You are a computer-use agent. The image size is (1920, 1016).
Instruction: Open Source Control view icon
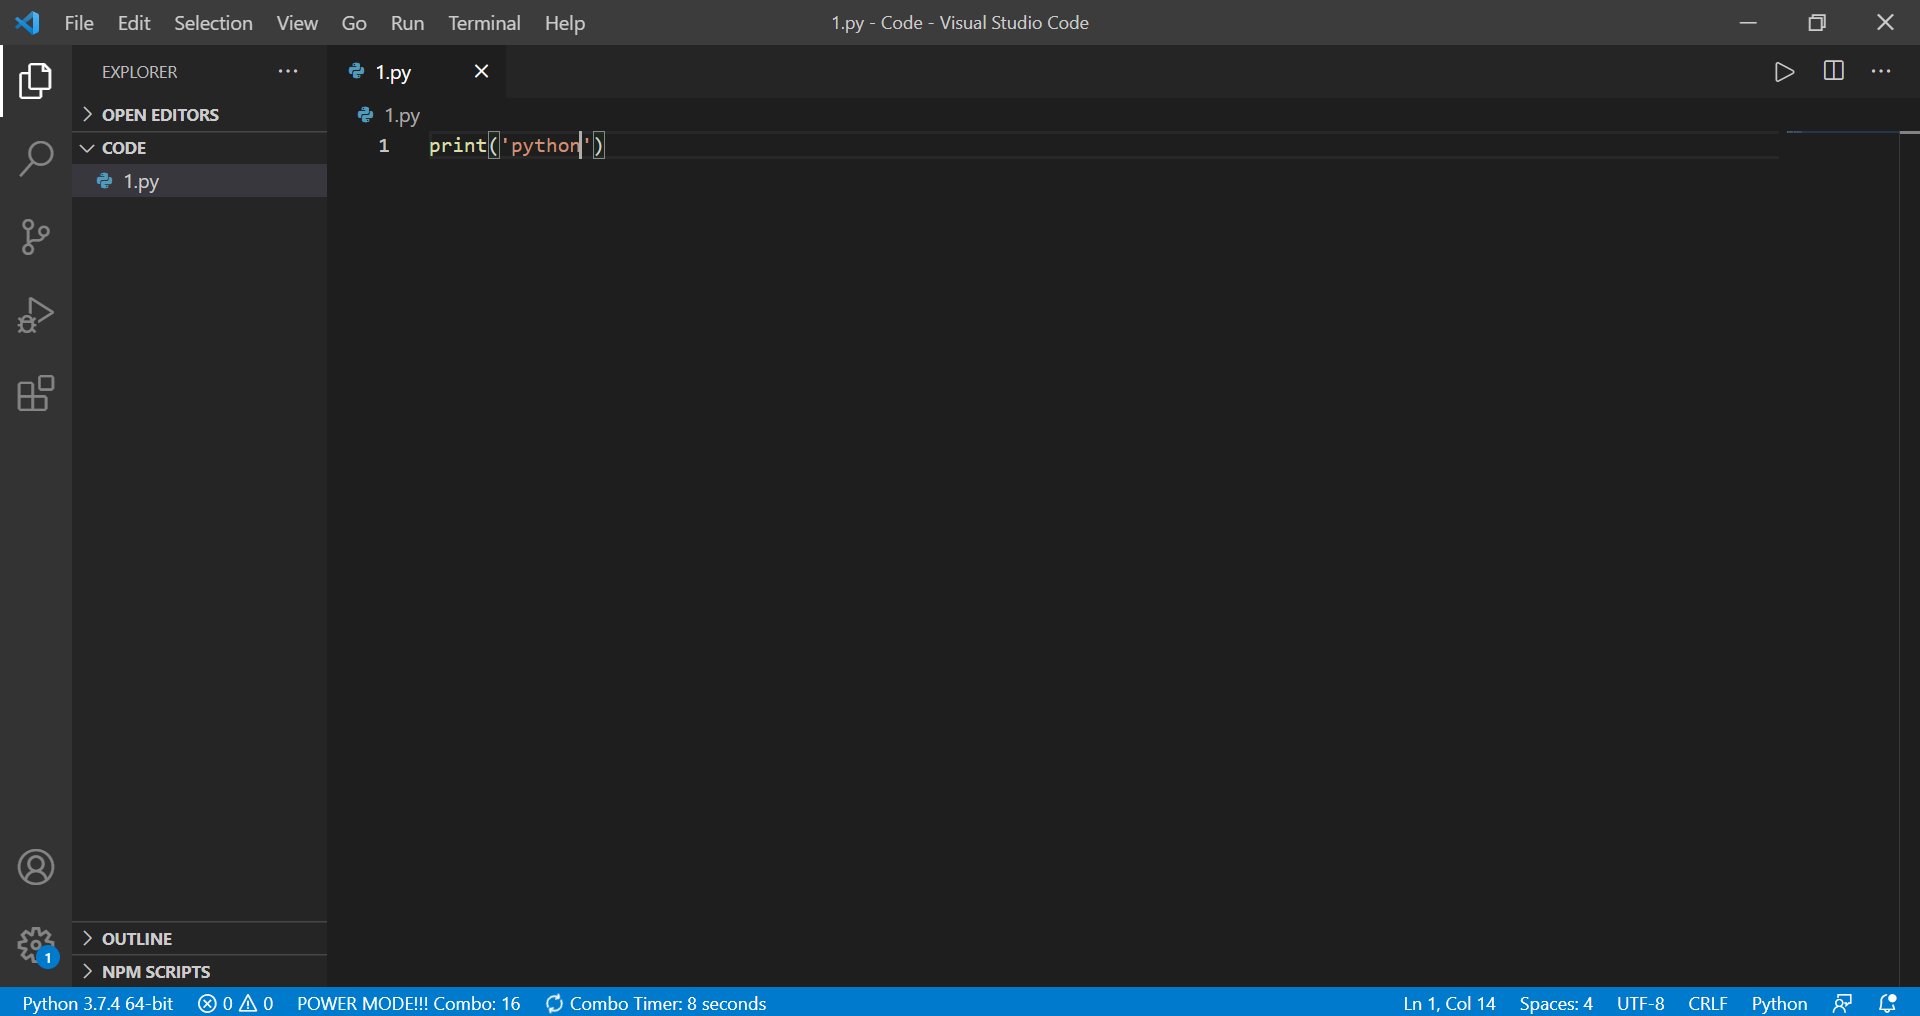tap(36, 237)
